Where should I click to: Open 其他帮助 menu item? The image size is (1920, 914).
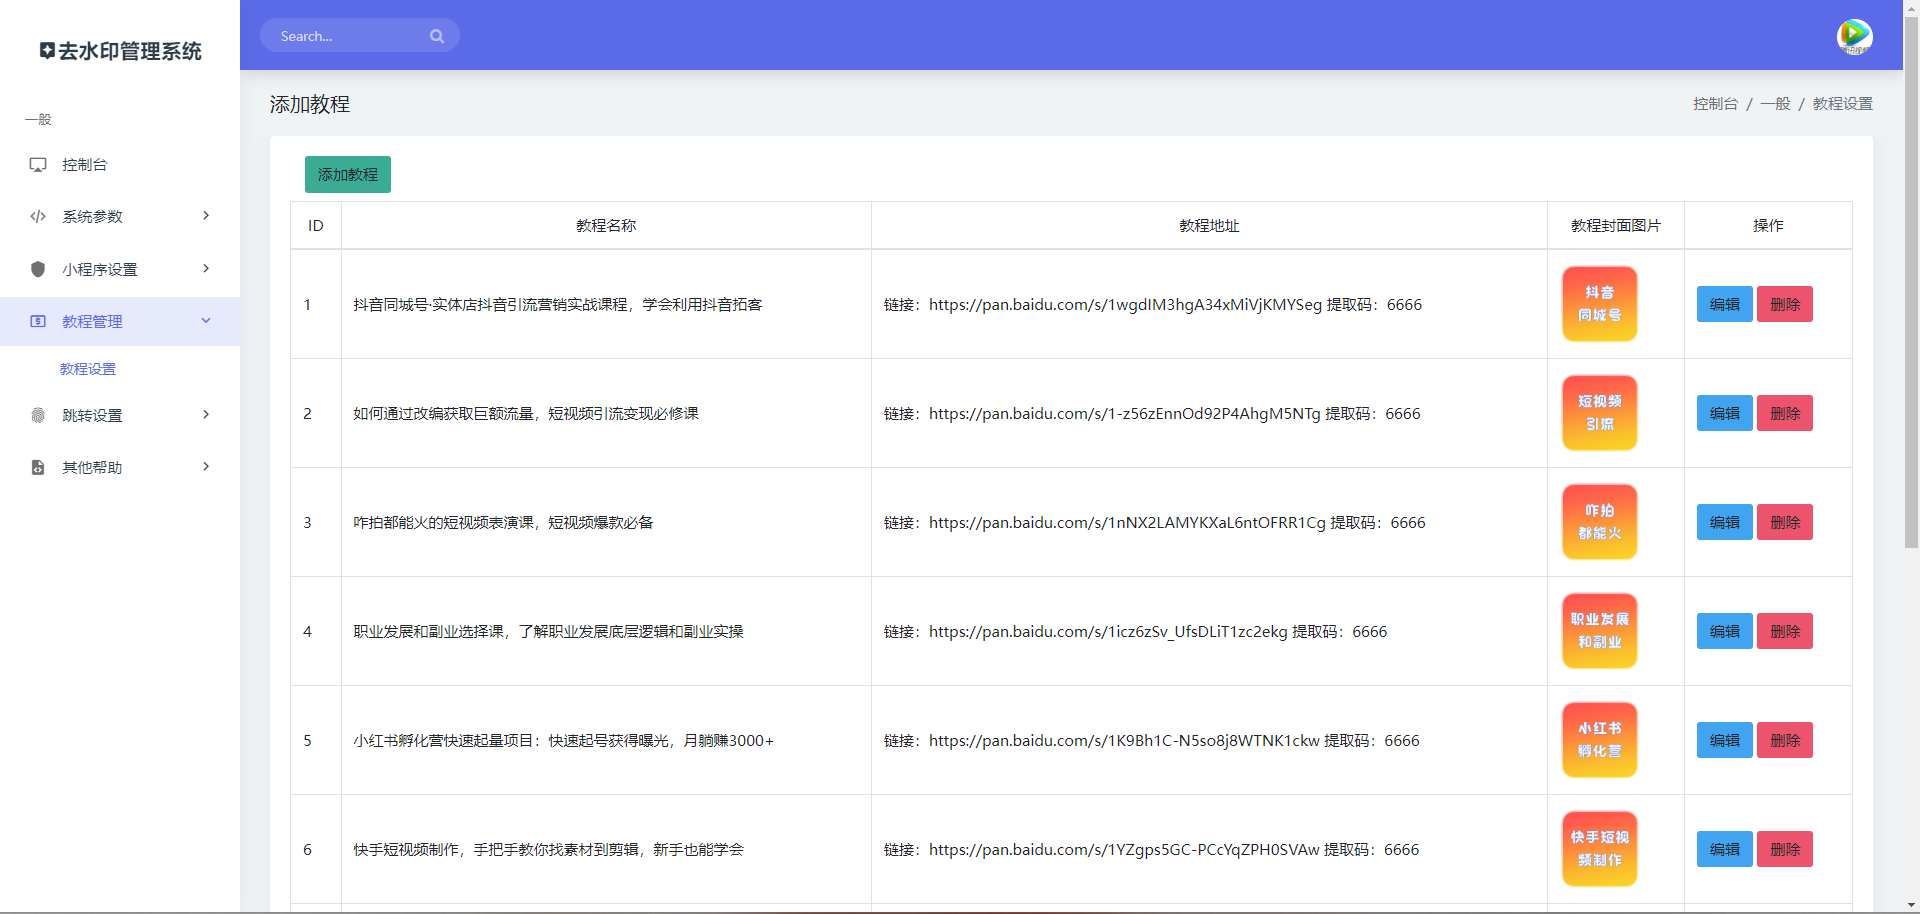click(x=120, y=467)
